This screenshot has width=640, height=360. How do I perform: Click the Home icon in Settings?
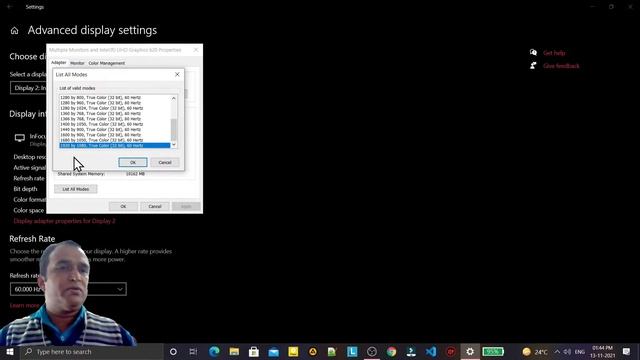pyautogui.click(x=14, y=31)
